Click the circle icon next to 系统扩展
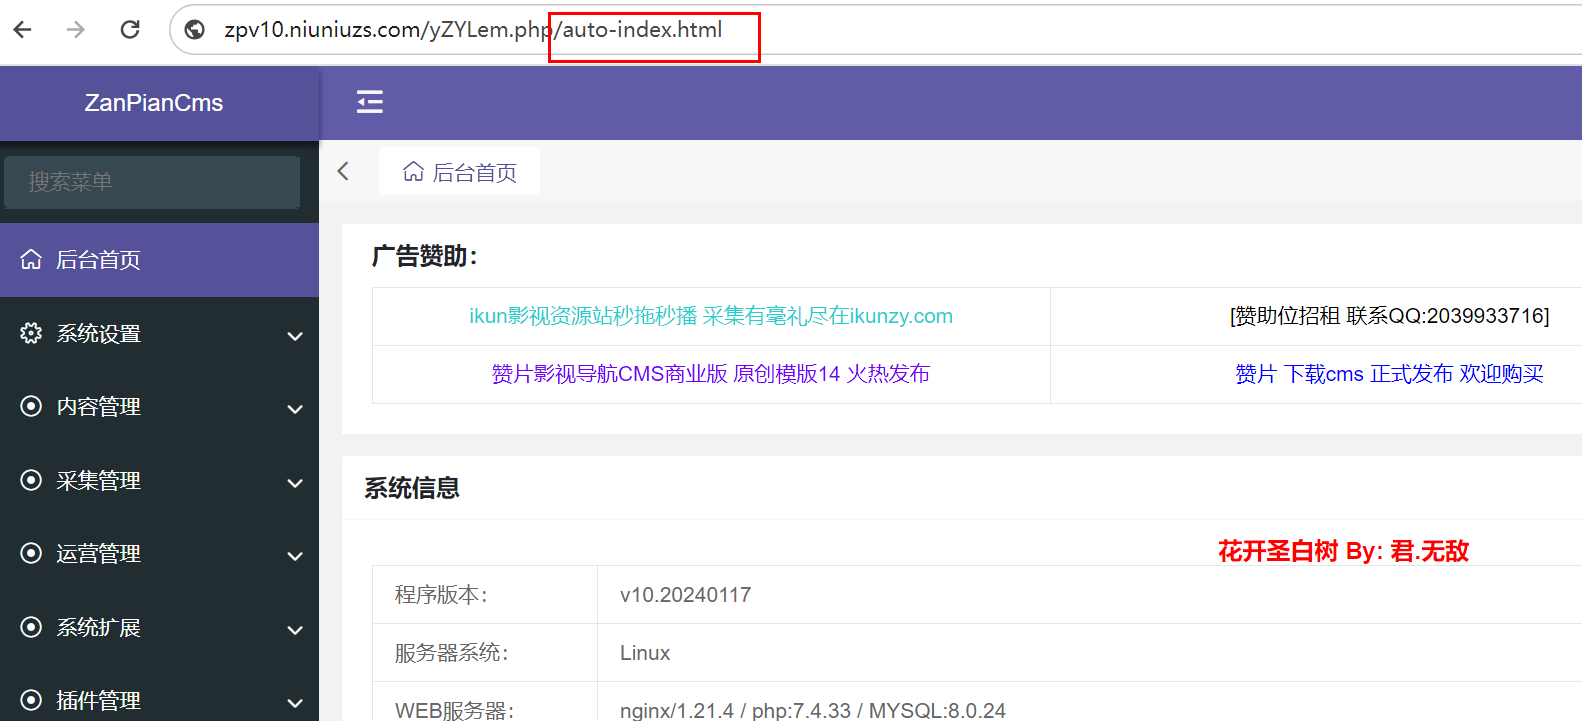 pyautogui.click(x=31, y=627)
